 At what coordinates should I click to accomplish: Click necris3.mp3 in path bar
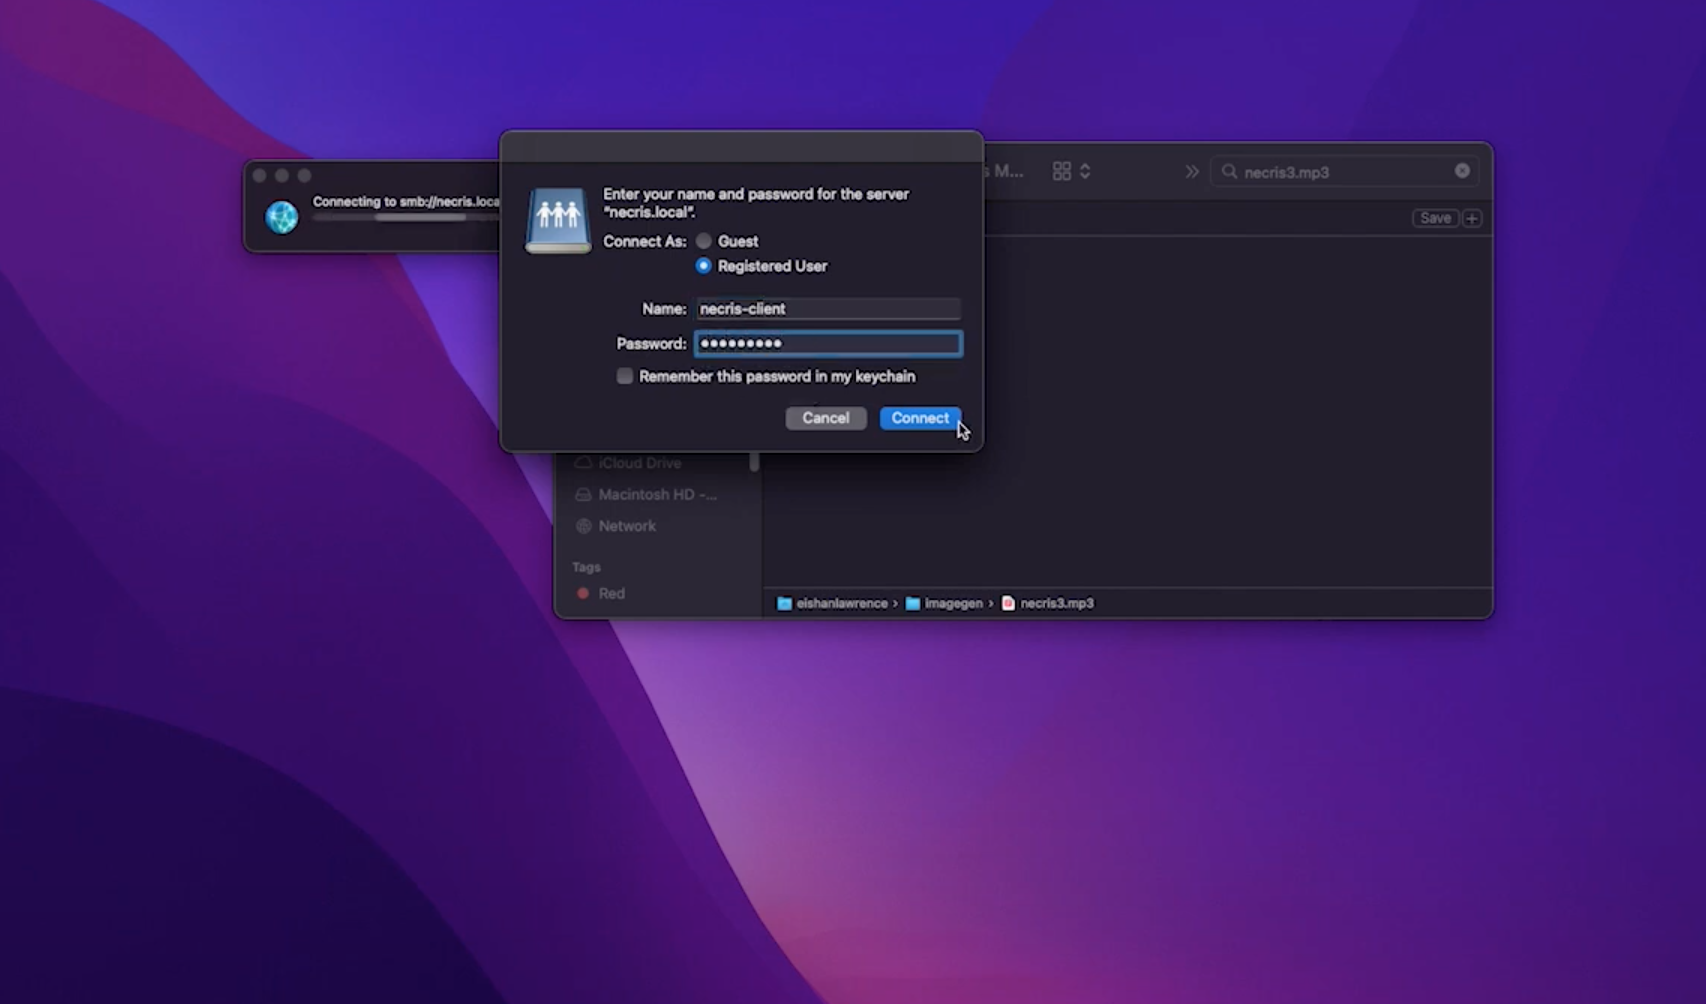1048,604
